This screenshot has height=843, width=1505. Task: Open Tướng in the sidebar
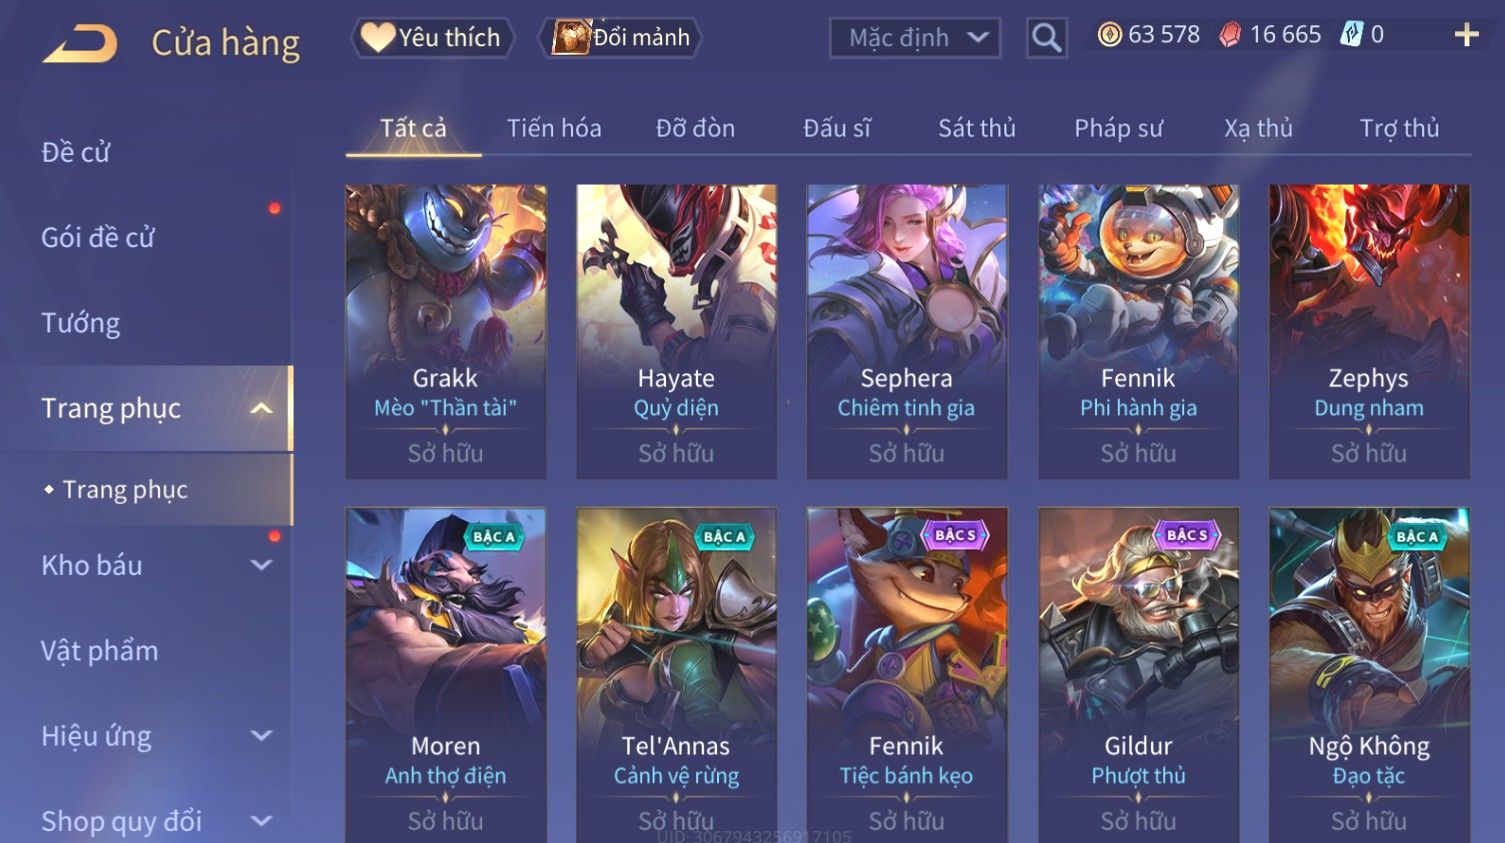click(81, 323)
